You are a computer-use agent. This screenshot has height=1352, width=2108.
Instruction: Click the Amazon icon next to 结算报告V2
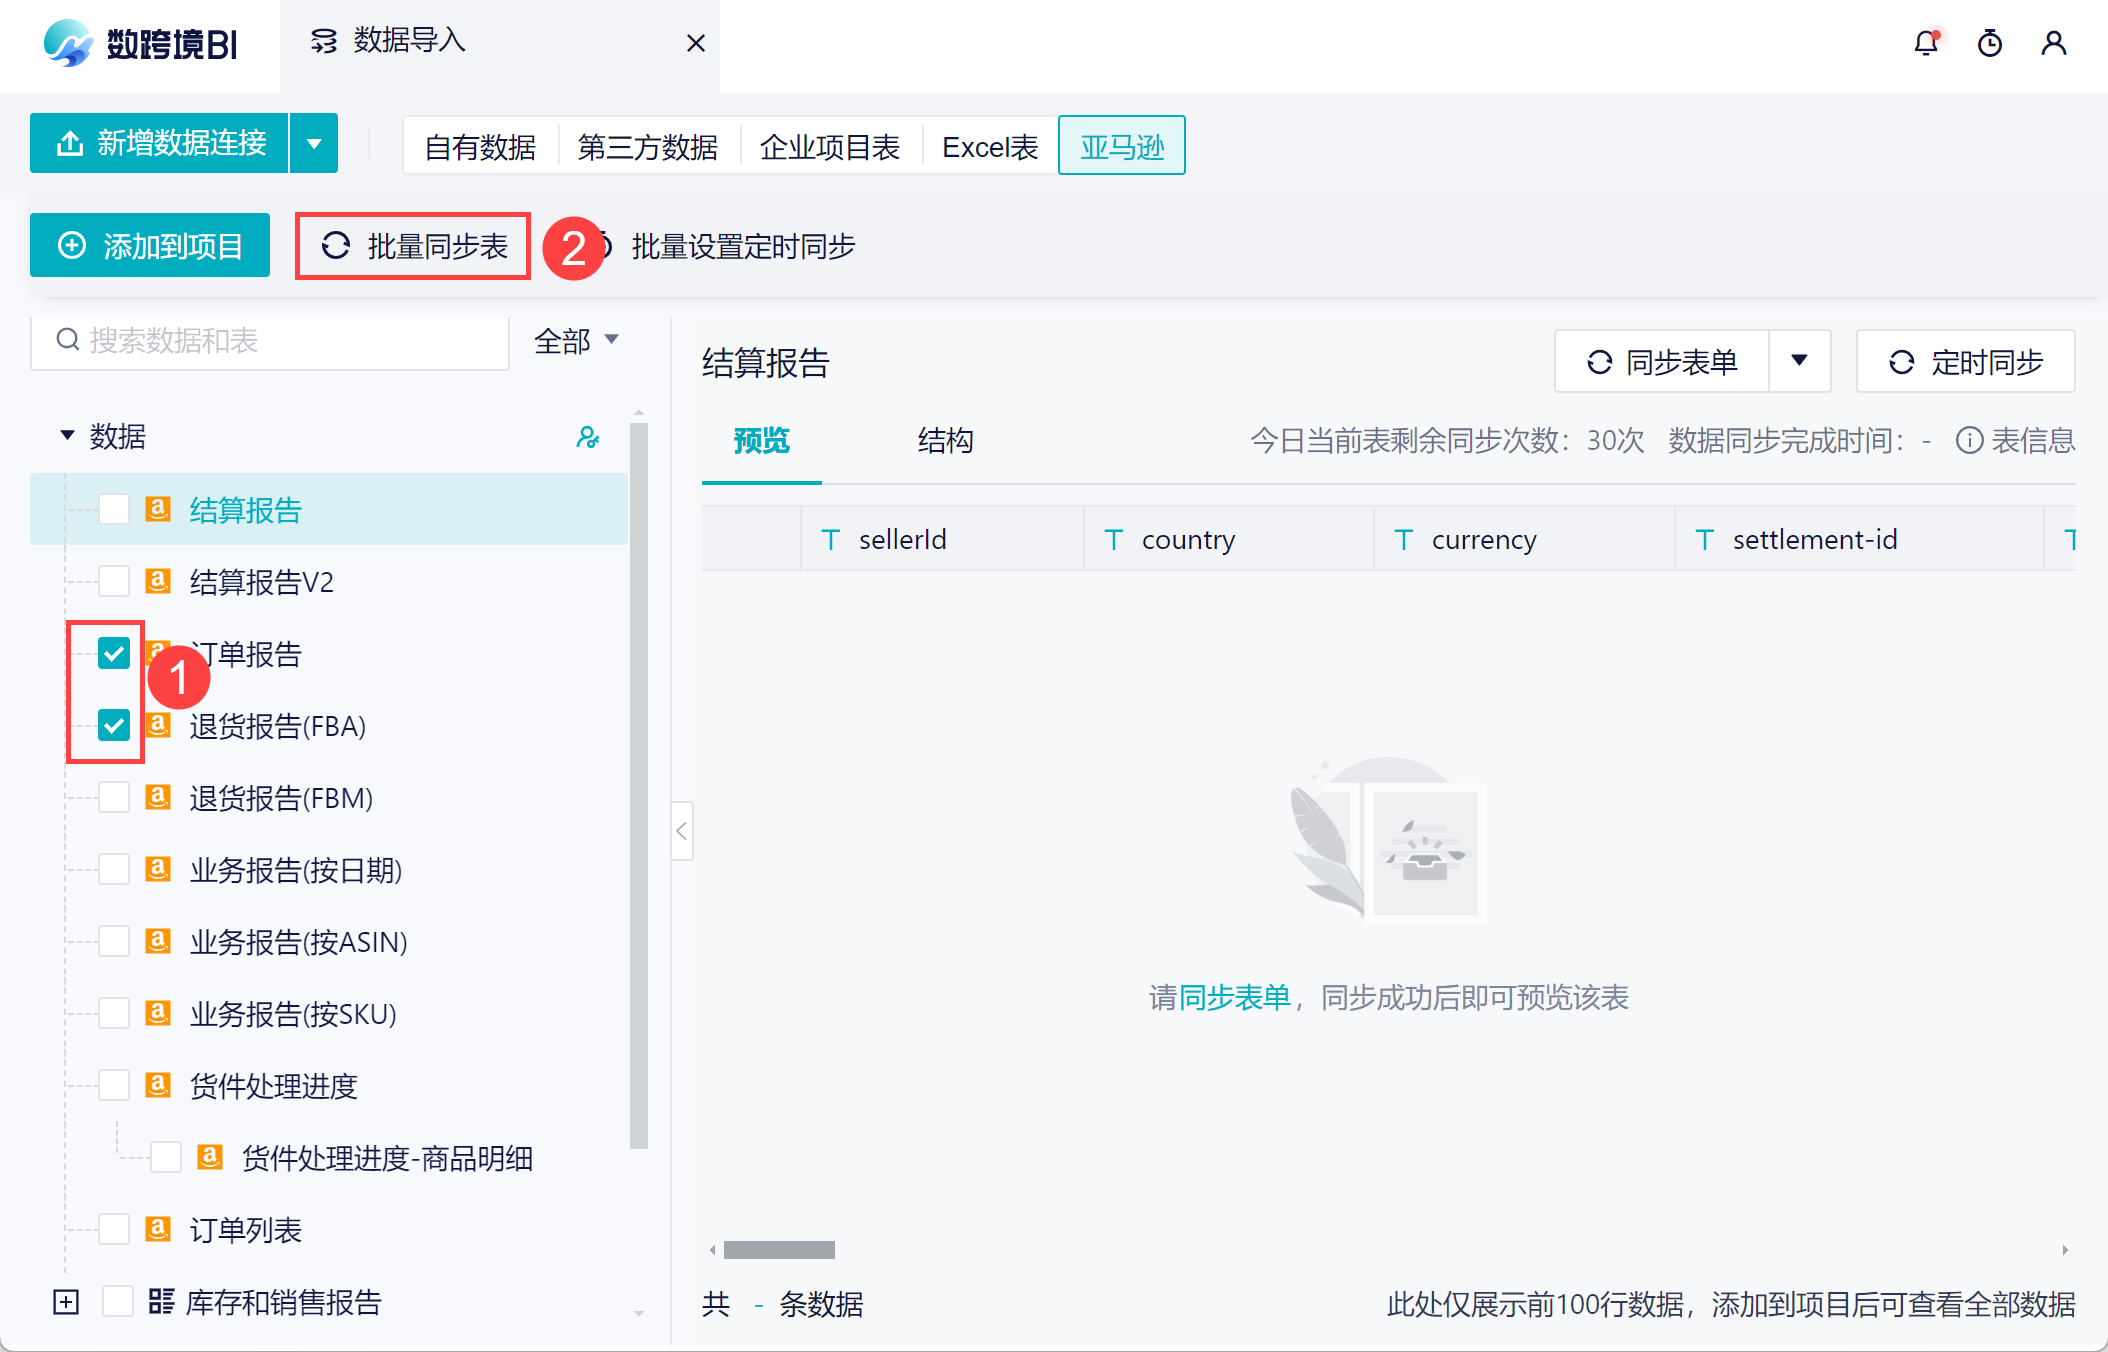158,581
